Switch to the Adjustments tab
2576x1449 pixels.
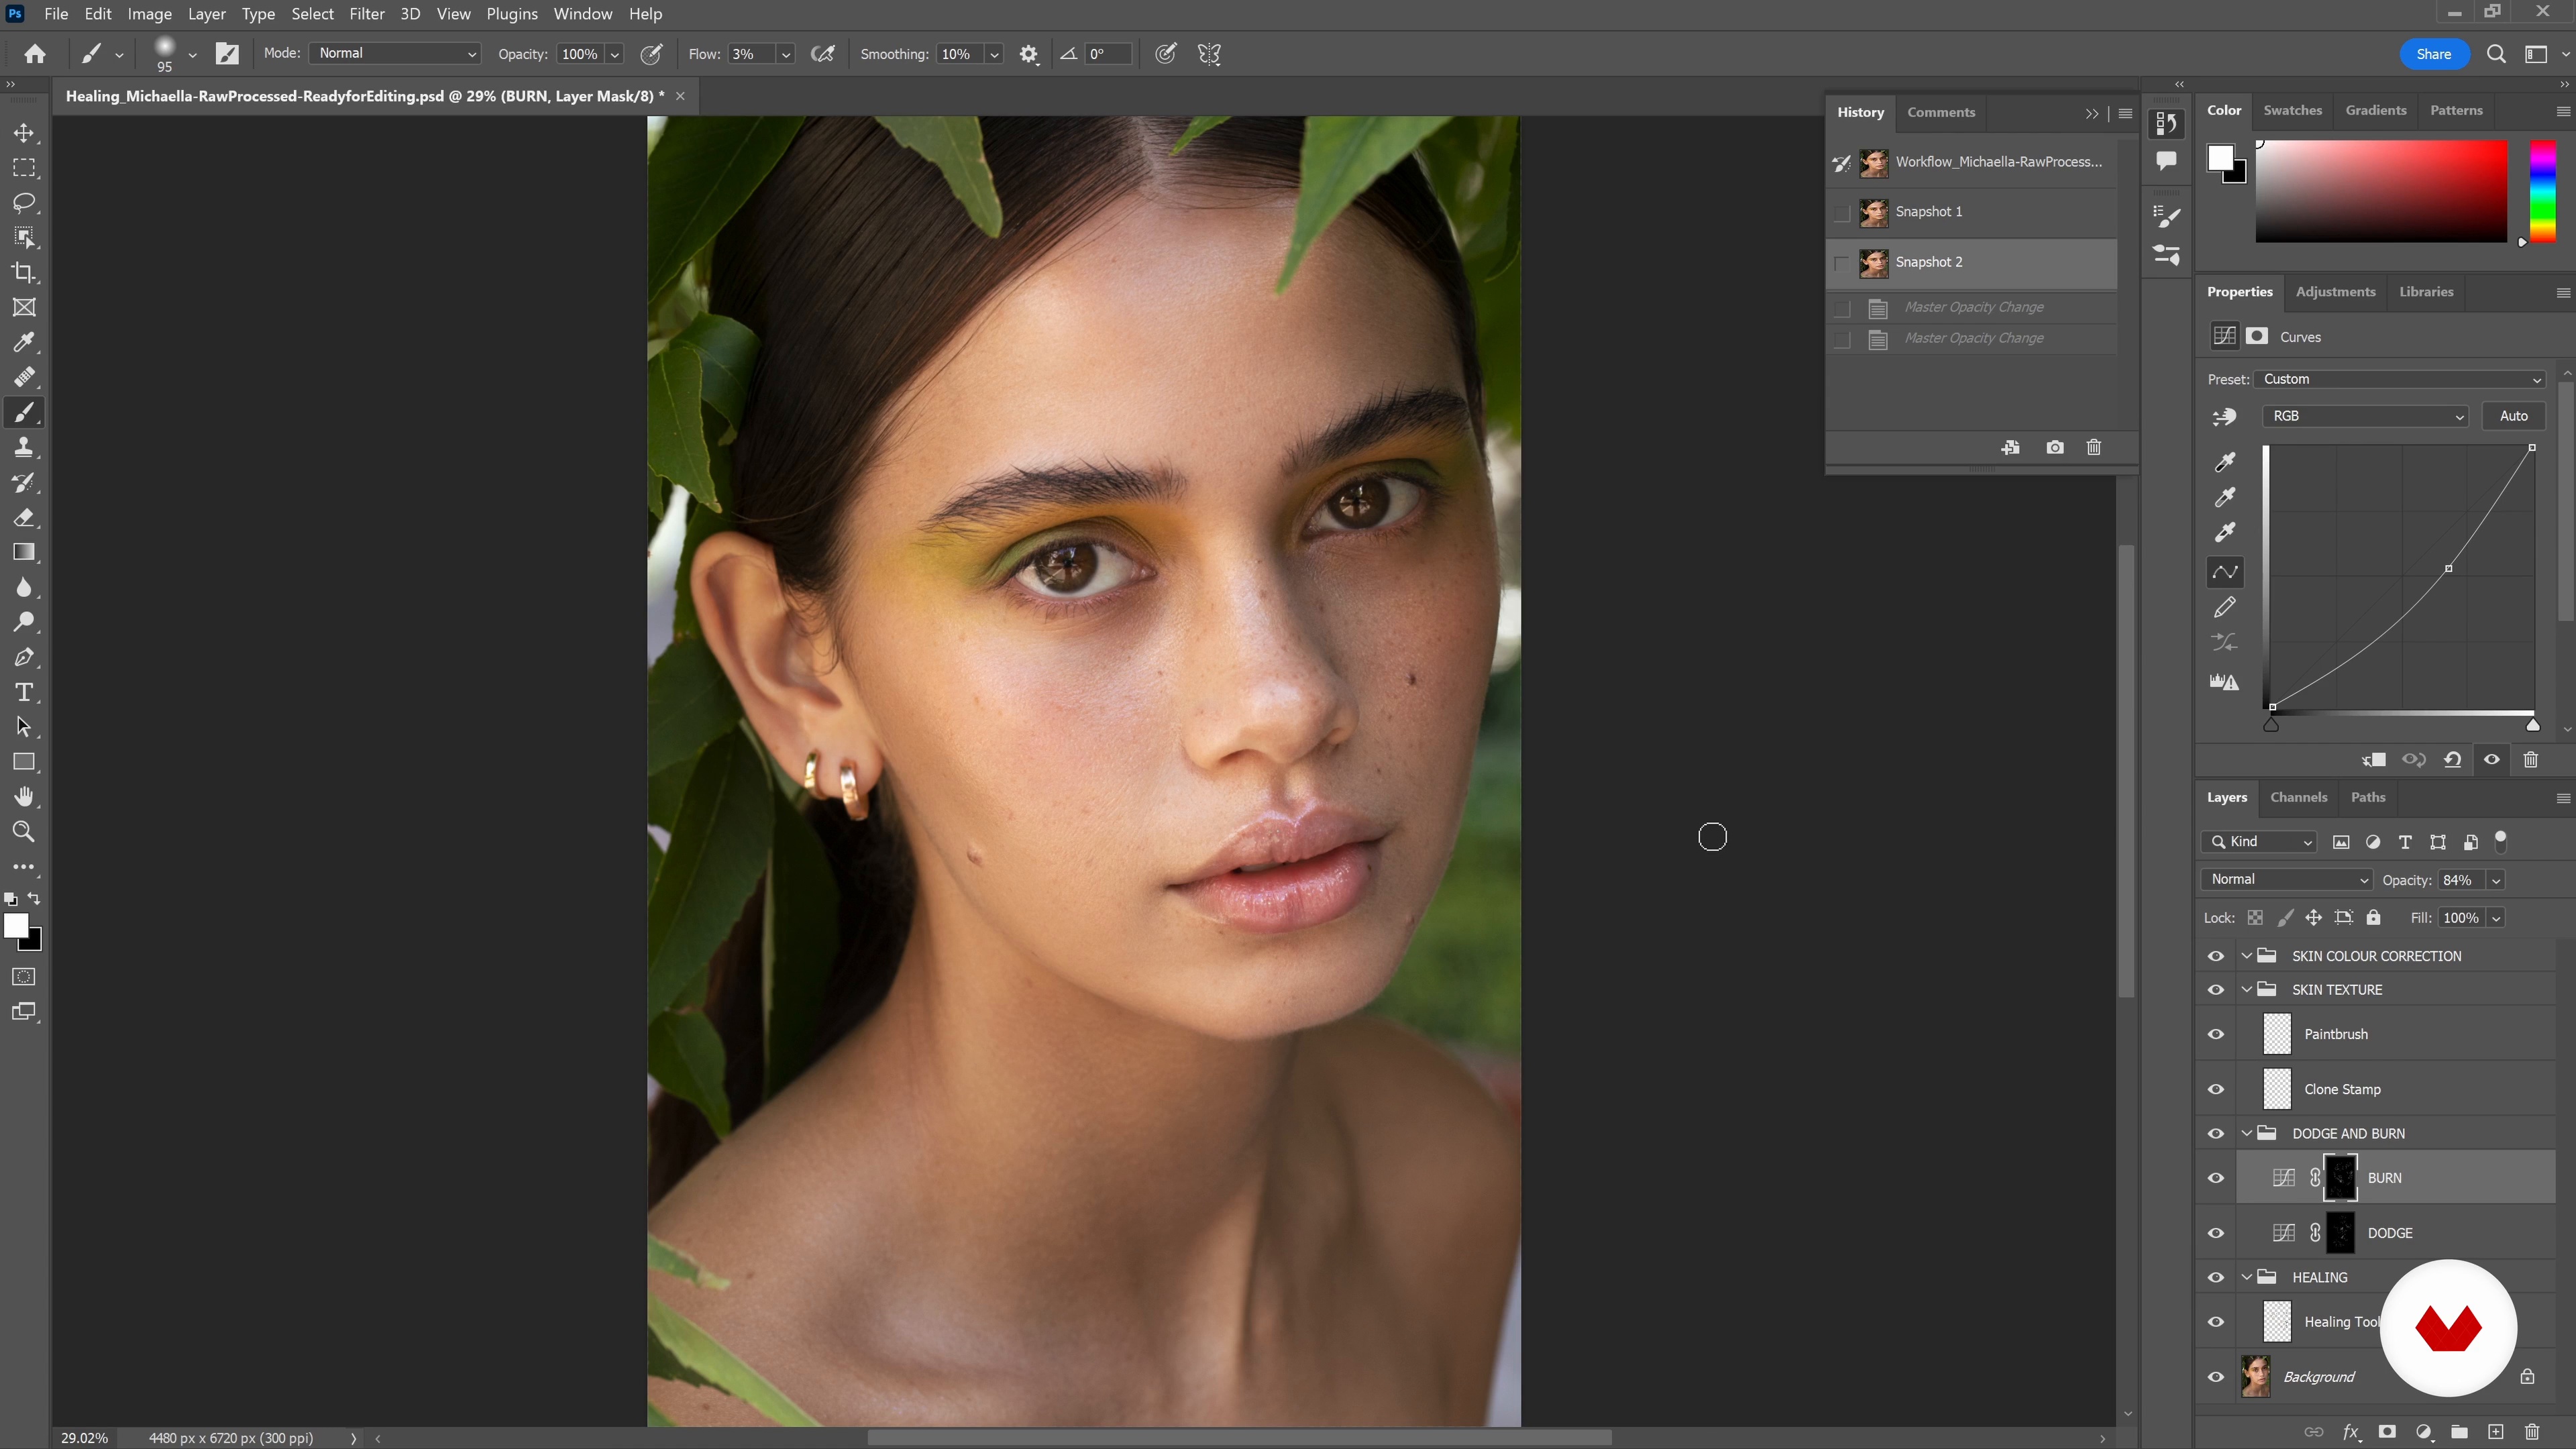(x=2335, y=292)
